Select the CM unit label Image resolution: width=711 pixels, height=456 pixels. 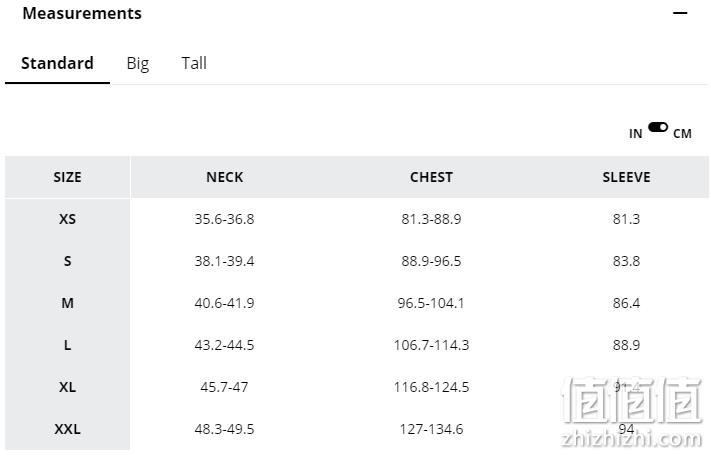pyautogui.click(x=682, y=134)
